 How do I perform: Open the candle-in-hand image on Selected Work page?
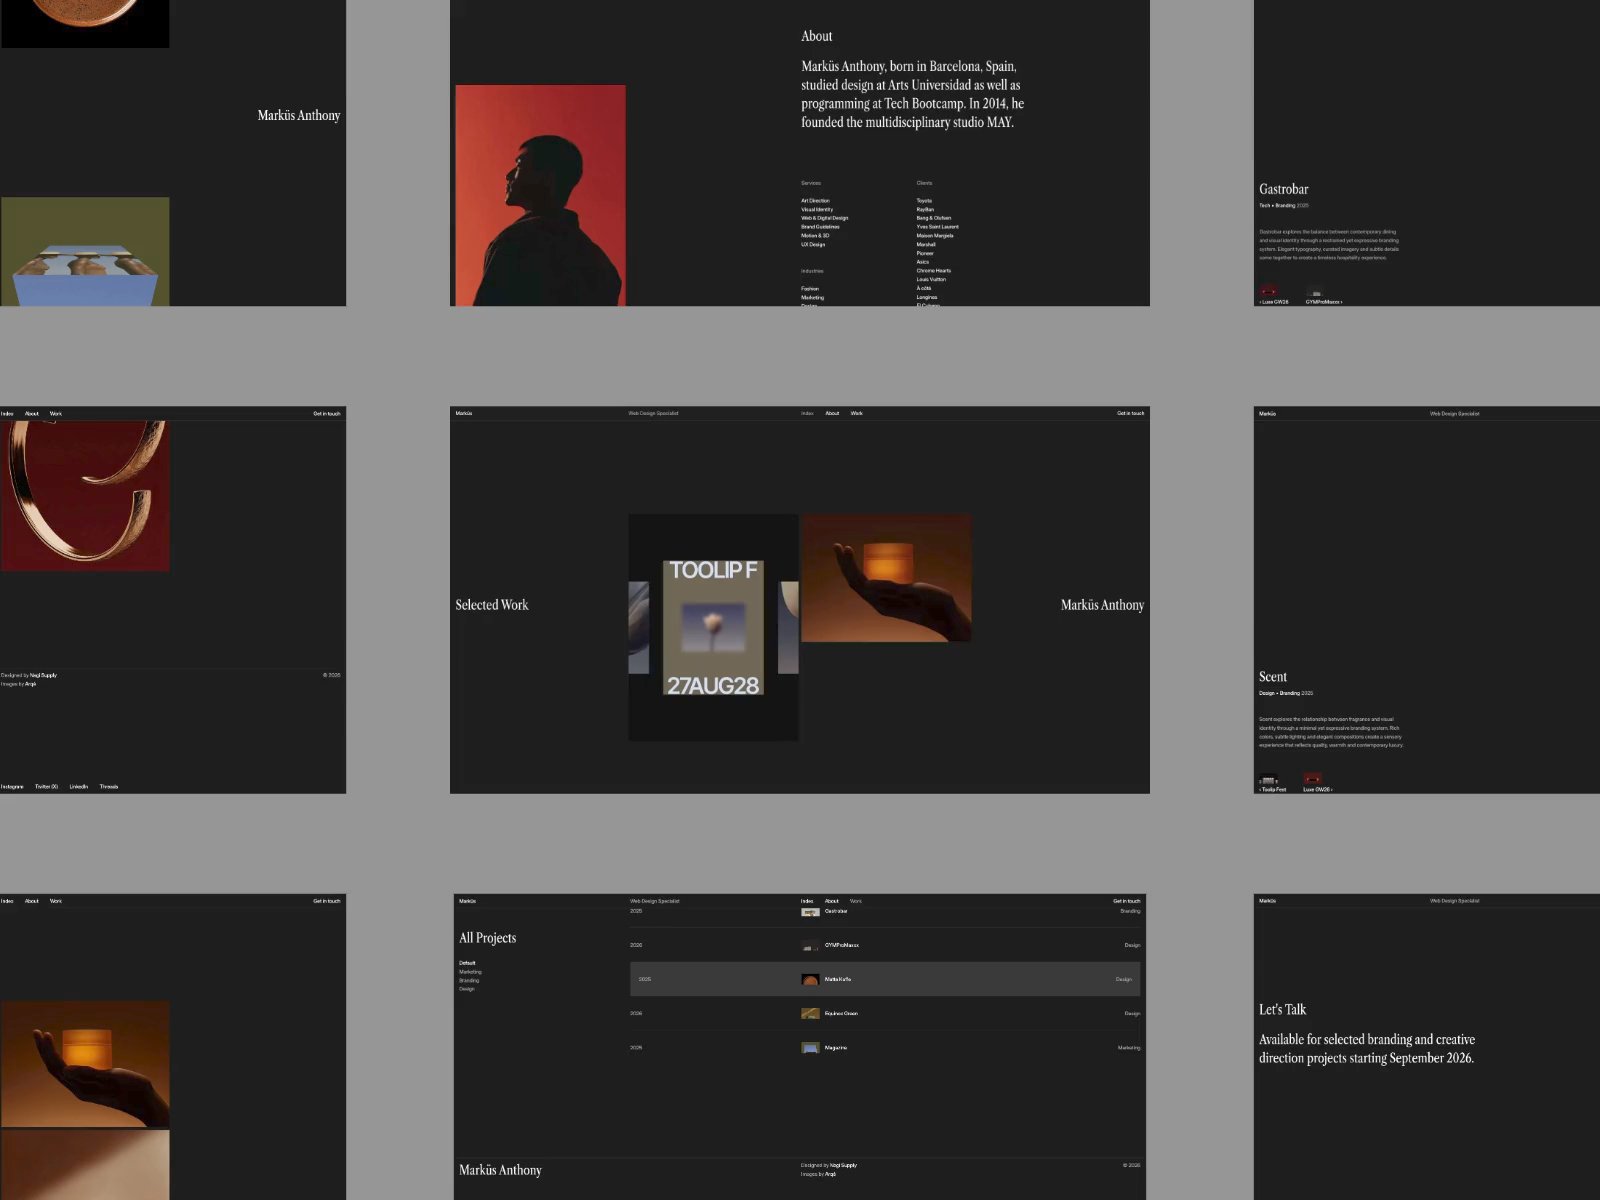[886, 578]
